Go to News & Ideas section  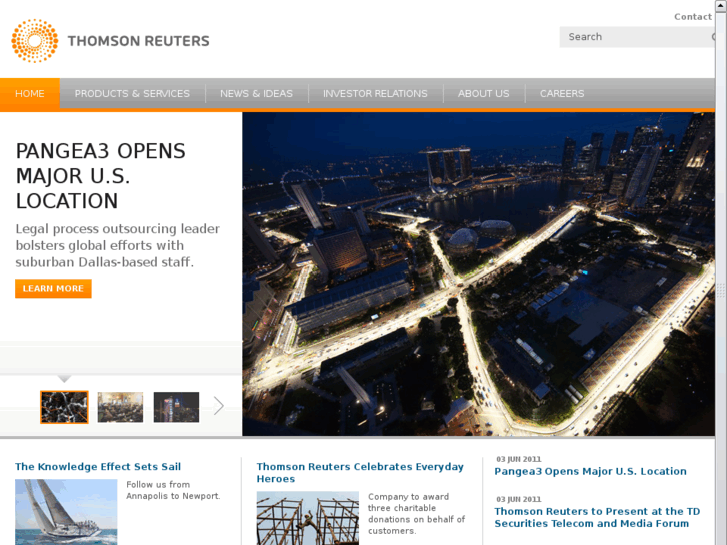pos(256,94)
